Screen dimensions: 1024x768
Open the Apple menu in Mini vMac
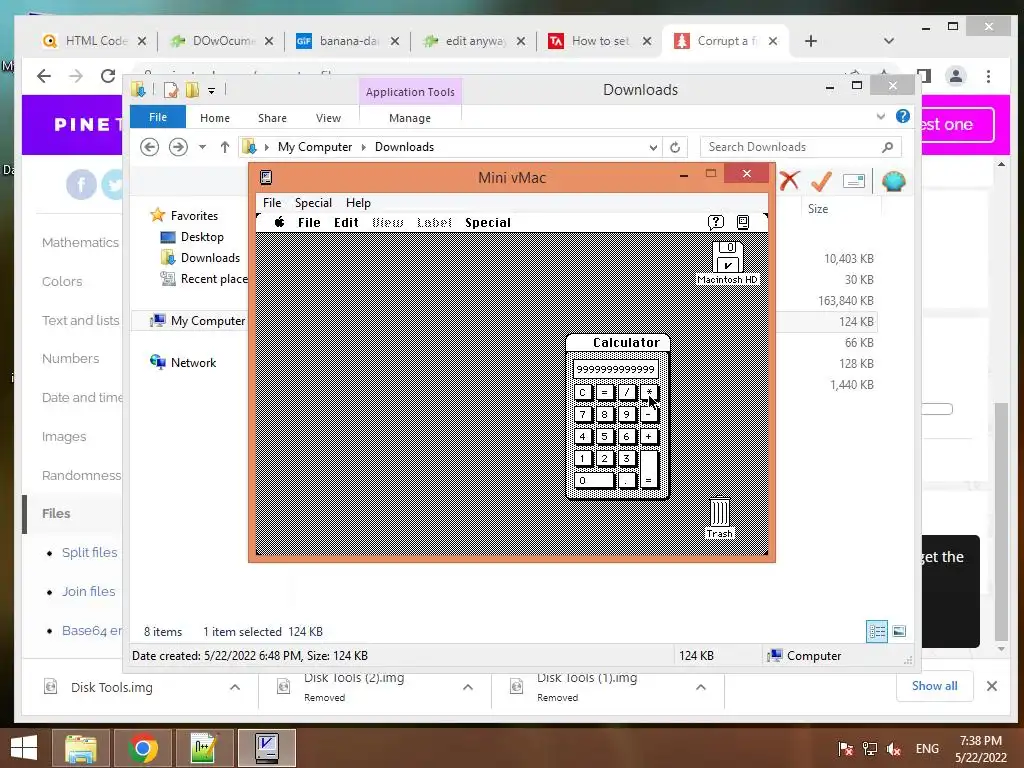click(x=280, y=222)
